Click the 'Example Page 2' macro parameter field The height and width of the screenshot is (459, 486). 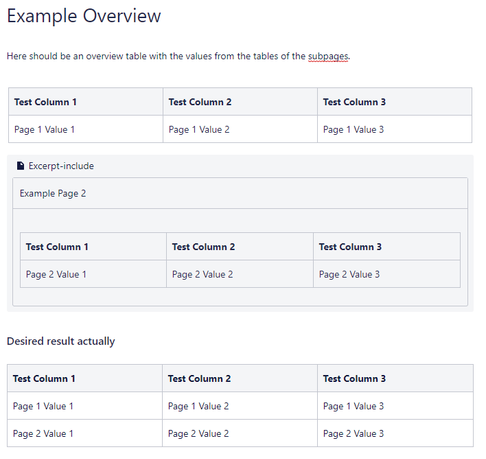pos(240,193)
